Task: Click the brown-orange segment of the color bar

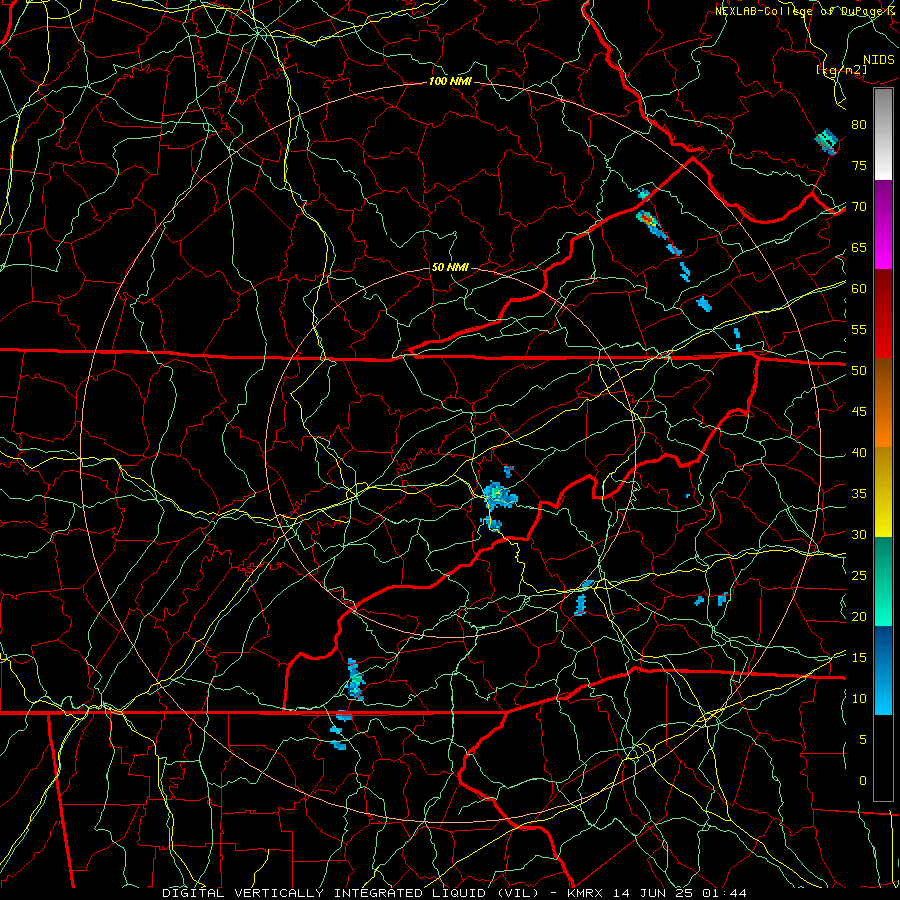Action: [x=883, y=402]
